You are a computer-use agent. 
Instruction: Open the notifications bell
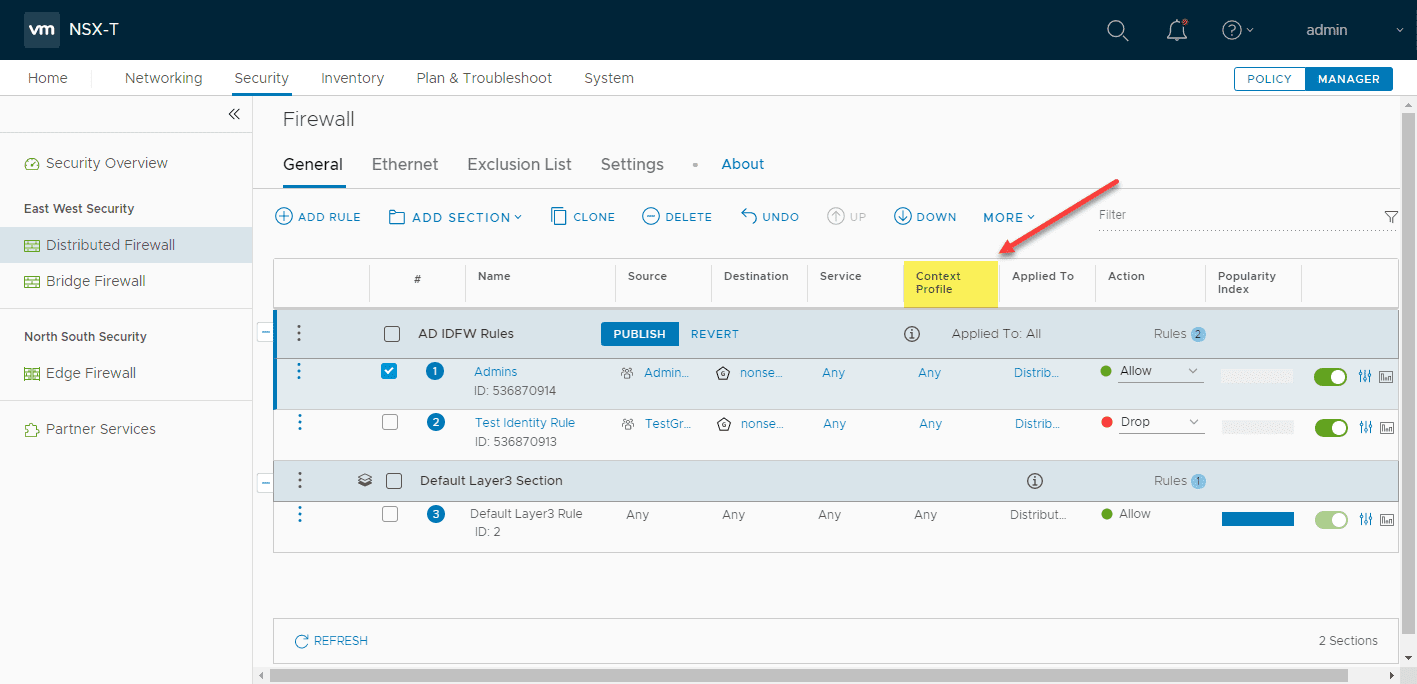pos(1177,30)
